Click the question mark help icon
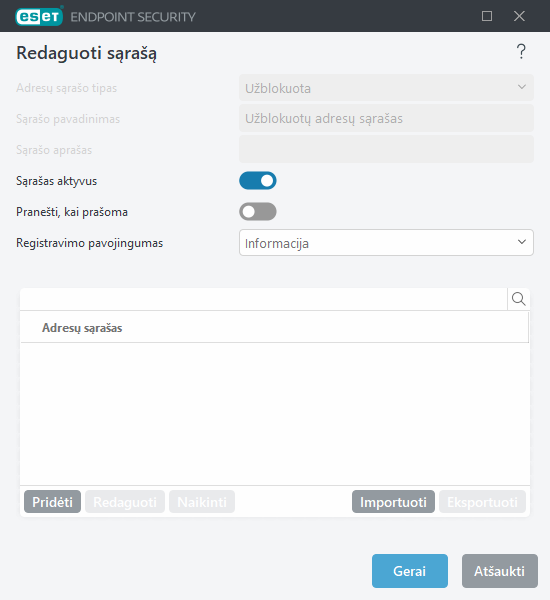This screenshot has width=550, height=600. [x=521, y=52]
